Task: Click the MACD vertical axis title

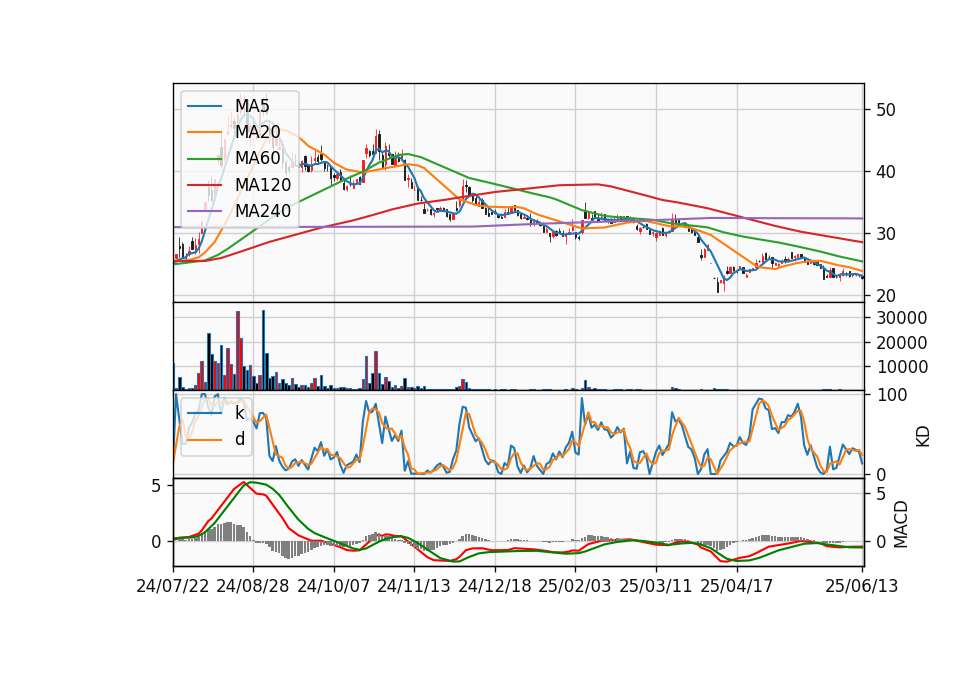Action: pyautogui.click(x=901, y=524)
